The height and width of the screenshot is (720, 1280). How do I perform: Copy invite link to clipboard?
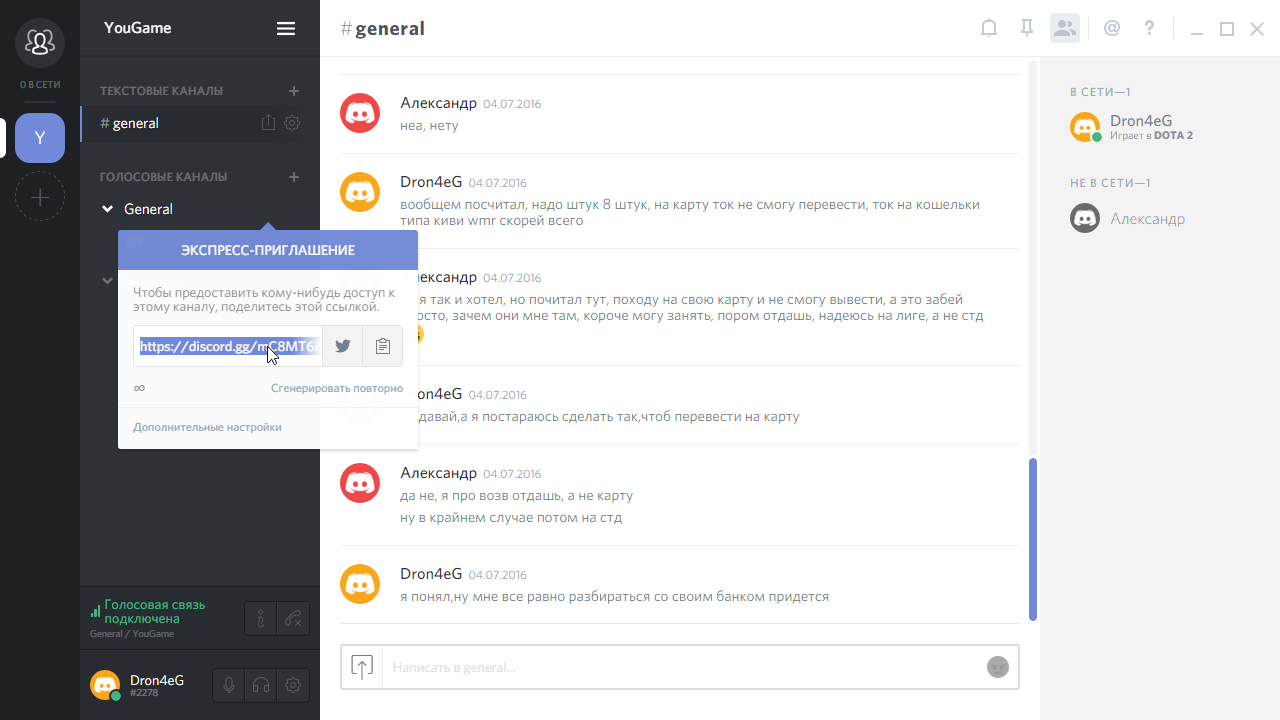coord(382,346)
